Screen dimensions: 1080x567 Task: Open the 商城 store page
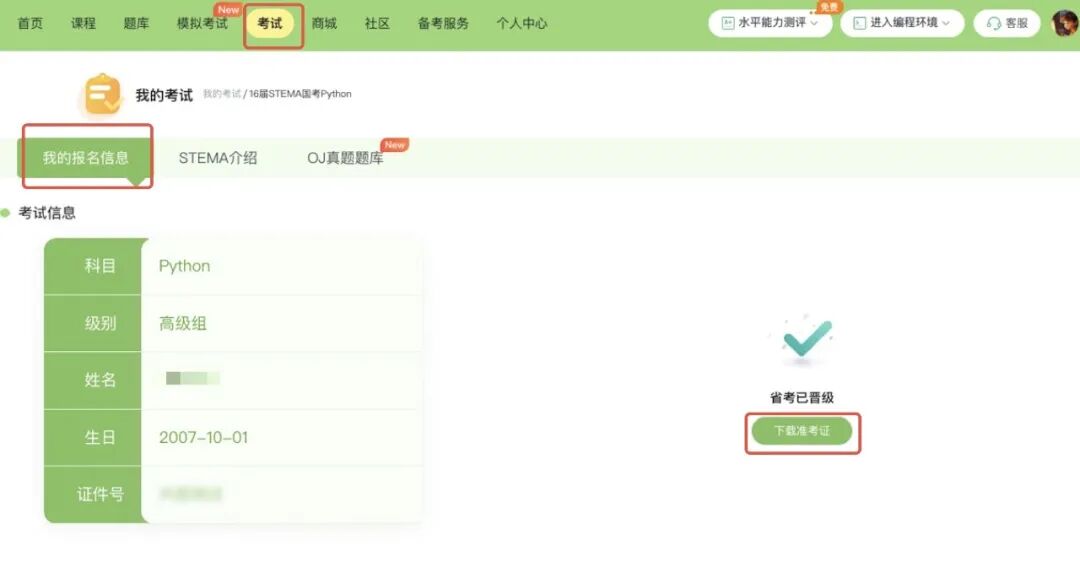pos(324,23)
